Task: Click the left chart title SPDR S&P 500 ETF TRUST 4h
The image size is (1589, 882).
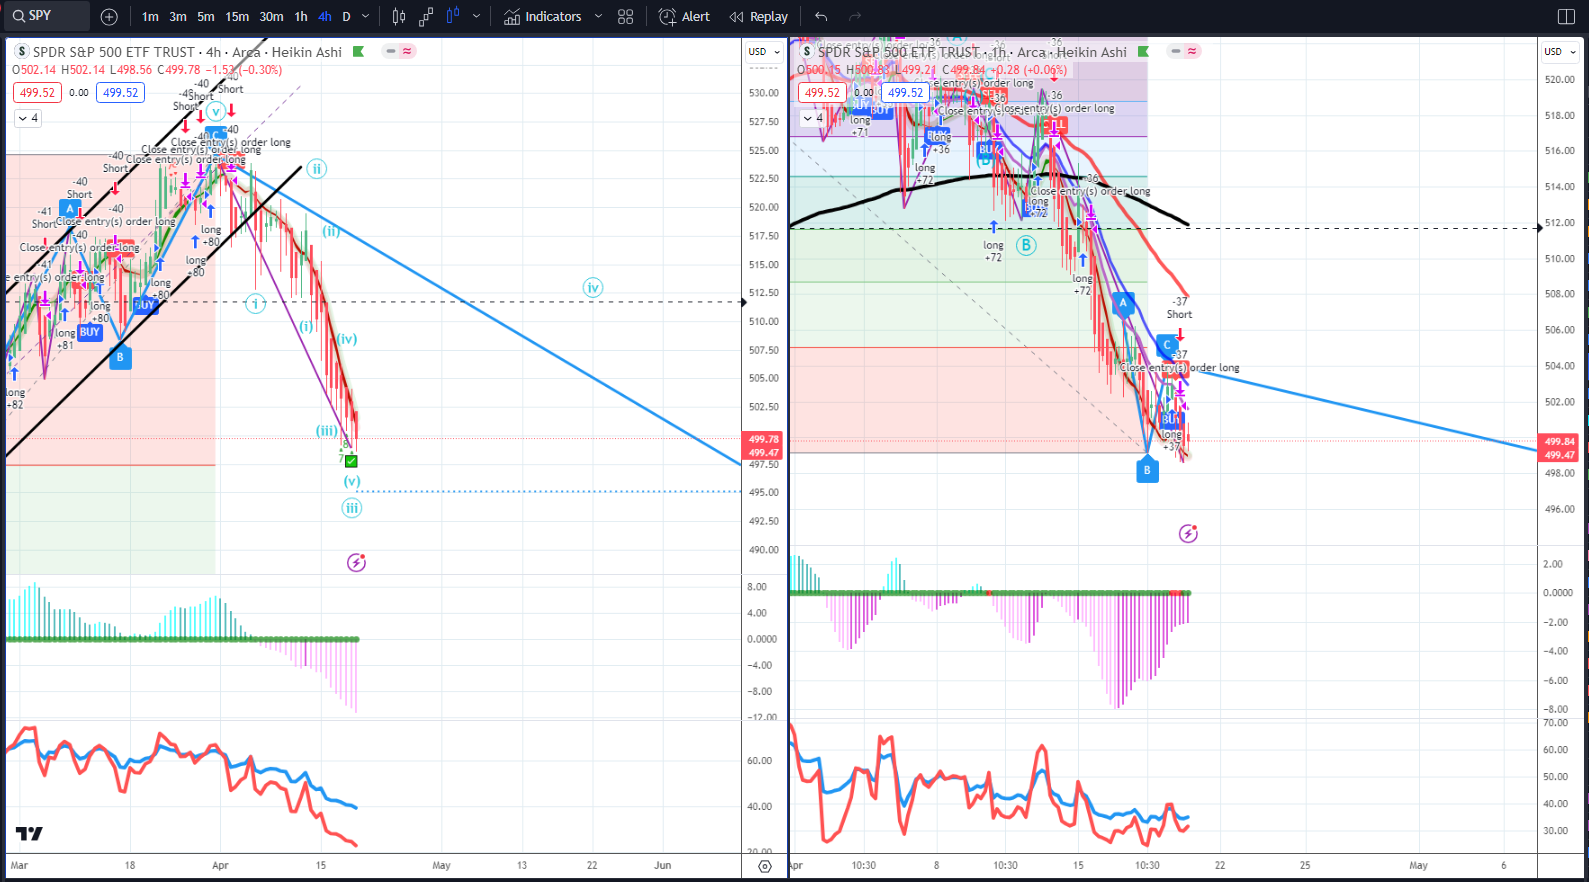Action: [187, 52]
